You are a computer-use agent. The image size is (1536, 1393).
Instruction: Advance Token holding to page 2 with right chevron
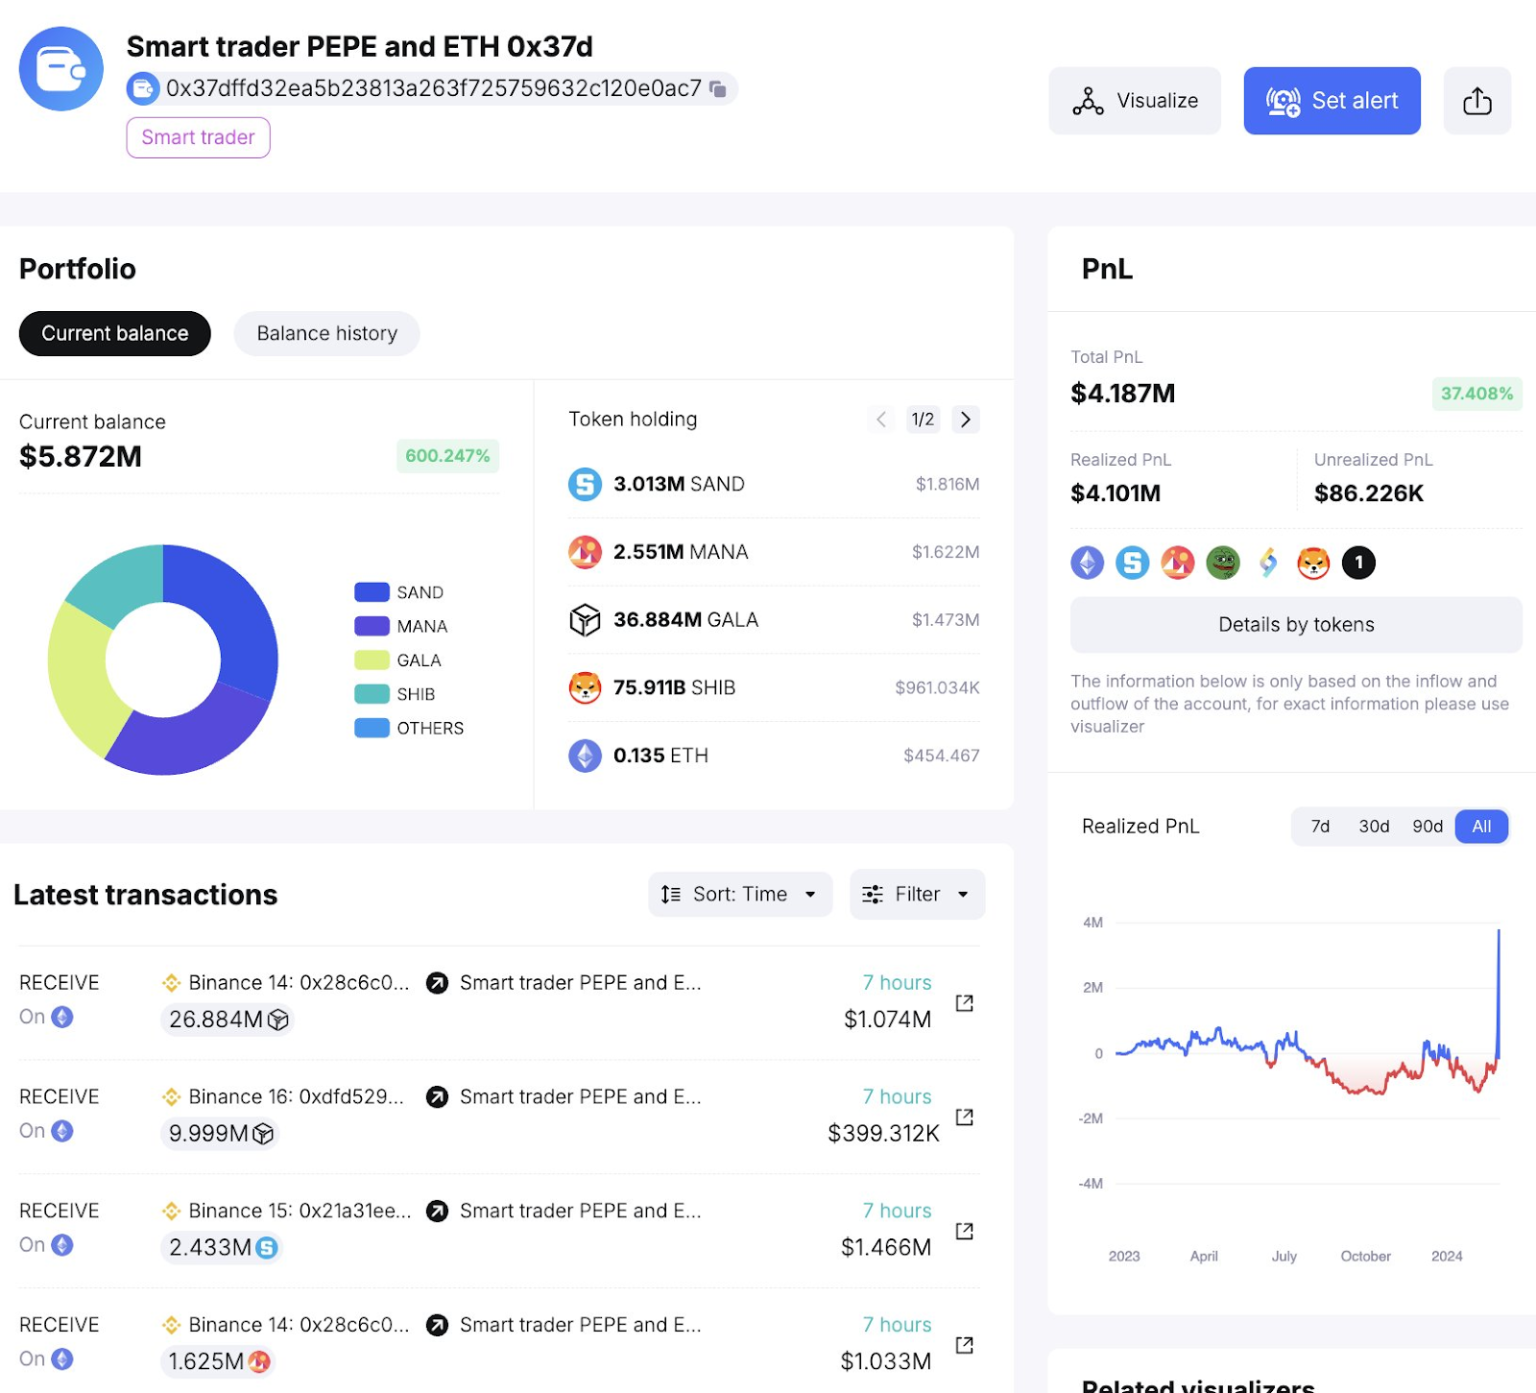click(964, 419)
